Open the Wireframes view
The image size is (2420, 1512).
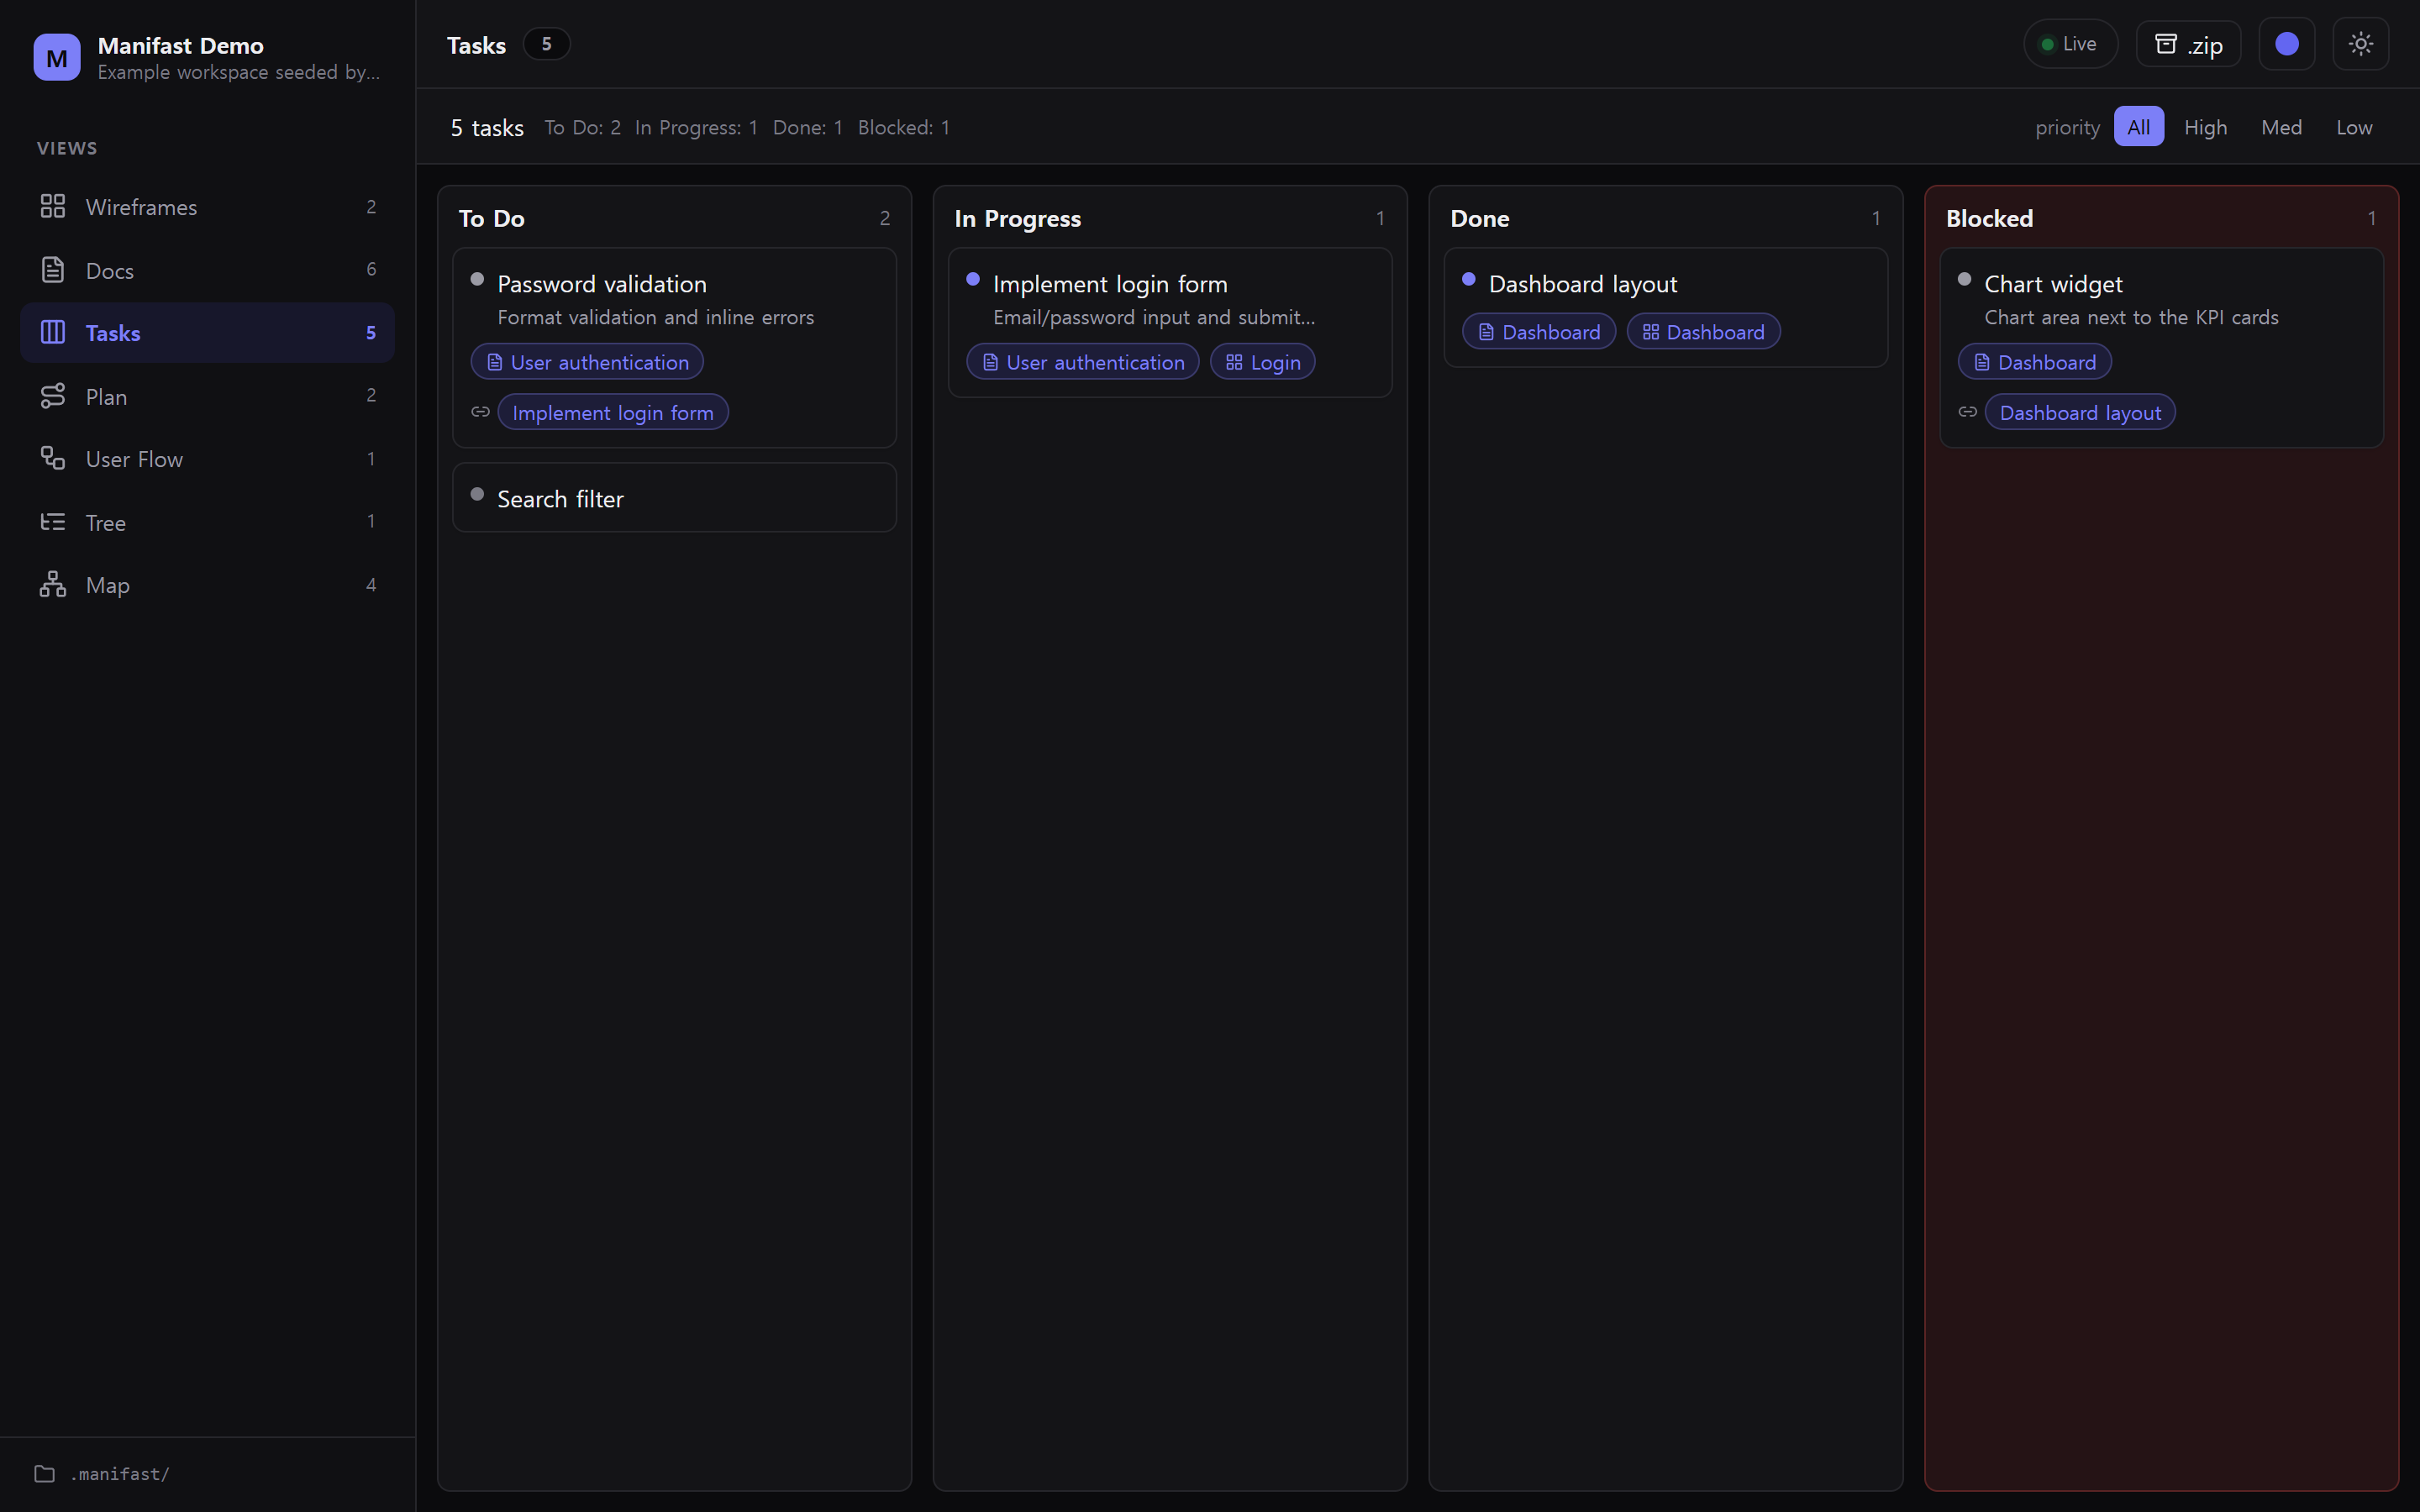[x=207, y=207]
